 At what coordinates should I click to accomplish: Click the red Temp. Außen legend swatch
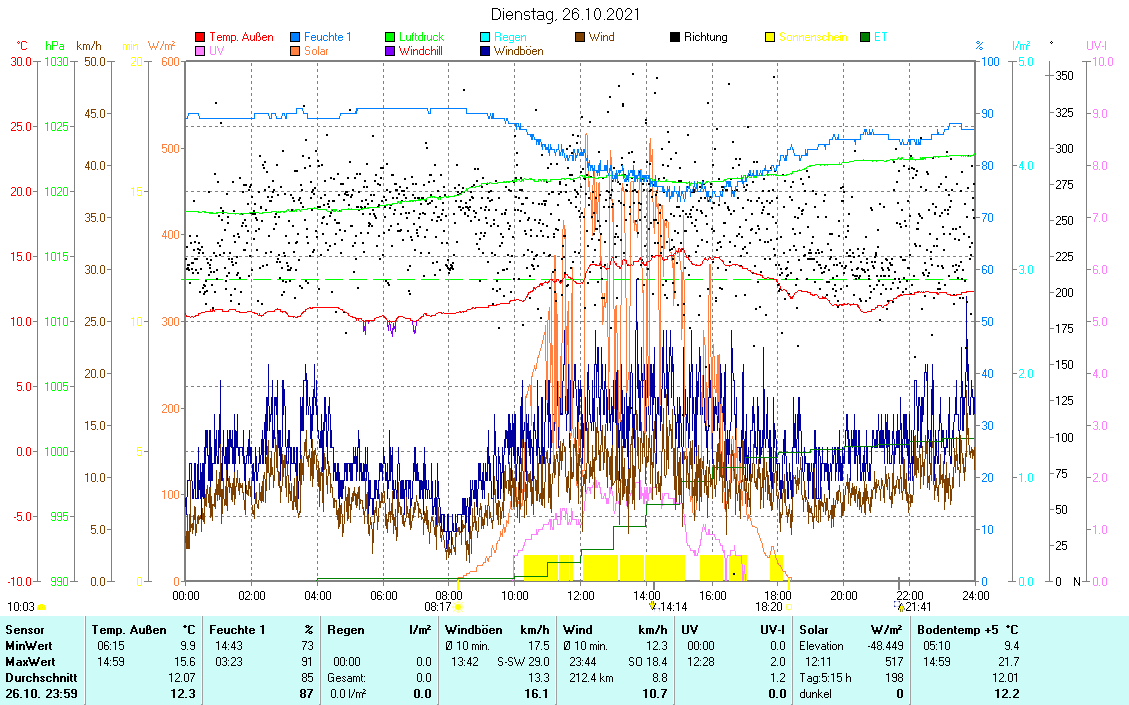[x=200, y=37]
